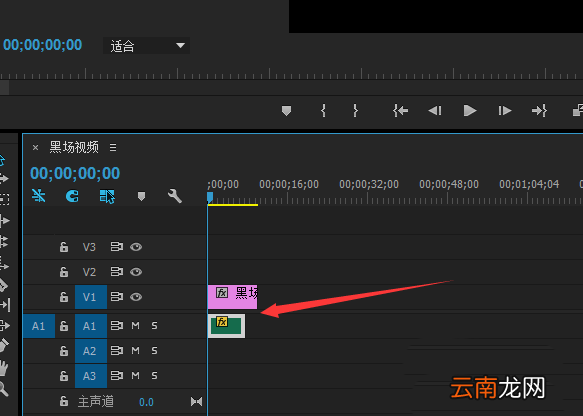Mark In point in program monitor
The height and width of the screenshot is (416, 583).
pos(323,111)
